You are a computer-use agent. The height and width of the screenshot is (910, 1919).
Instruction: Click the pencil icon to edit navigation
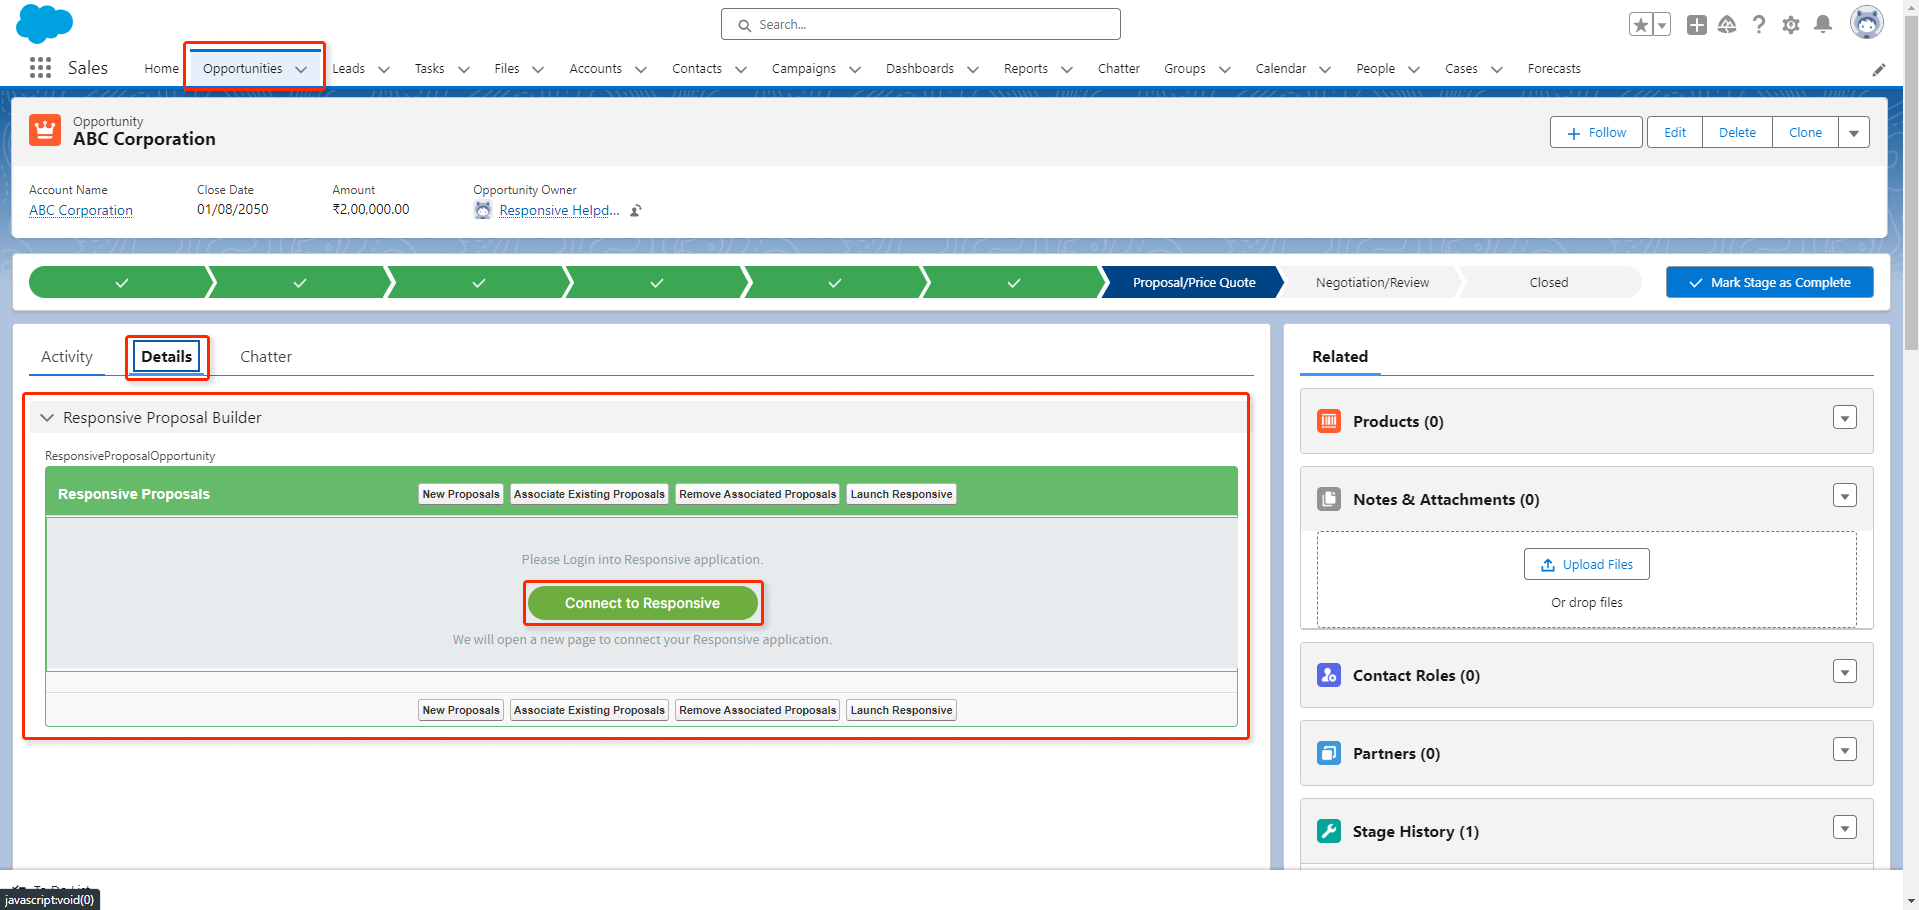(x=1879, y=69)
